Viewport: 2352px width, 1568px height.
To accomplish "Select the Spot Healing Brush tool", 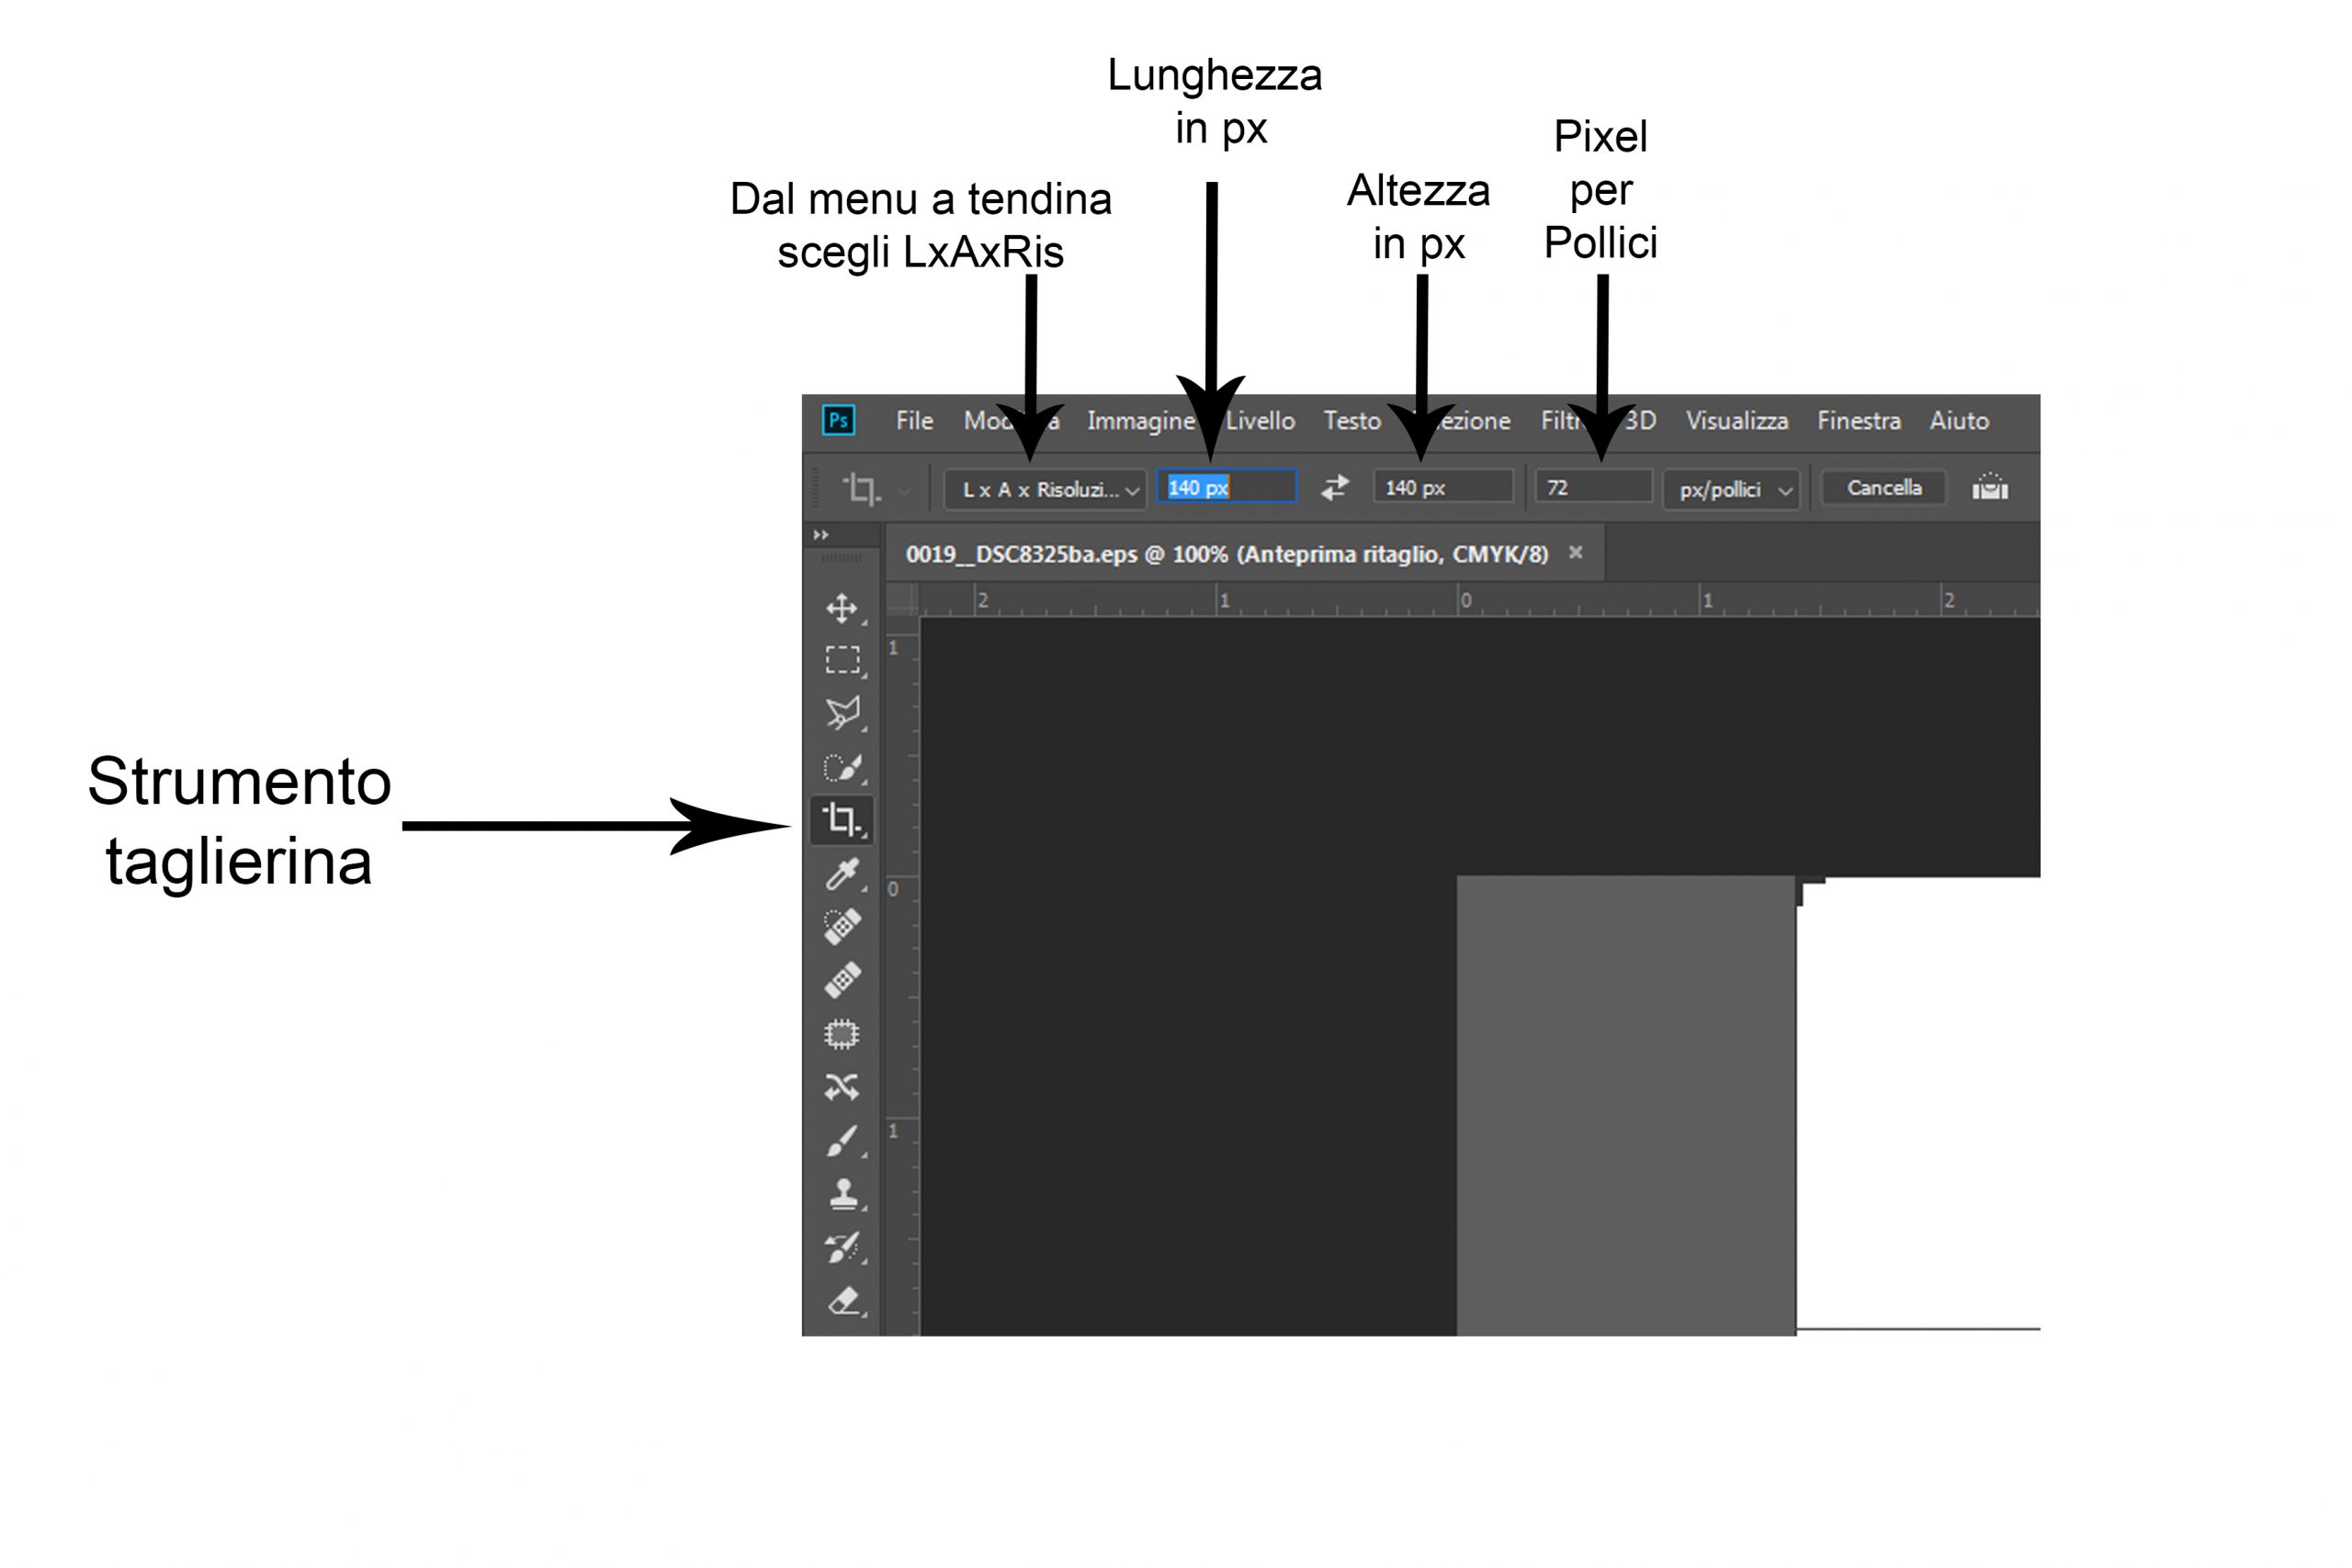I will tap(842, 927).
